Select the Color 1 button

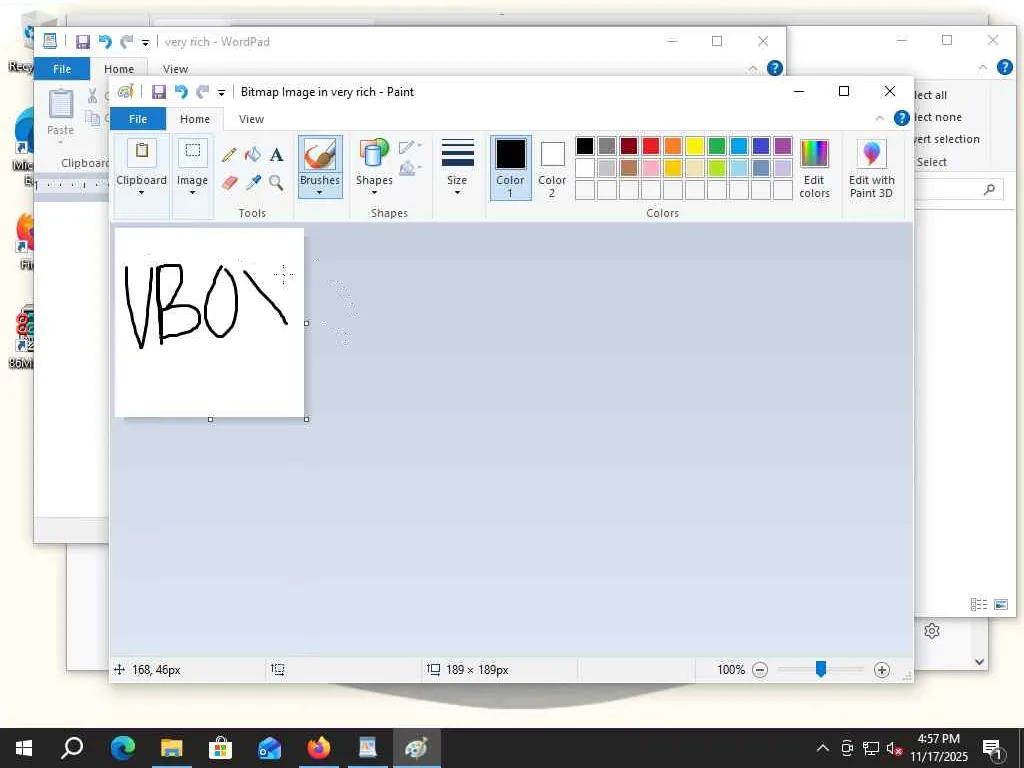(x=511, y=168)
